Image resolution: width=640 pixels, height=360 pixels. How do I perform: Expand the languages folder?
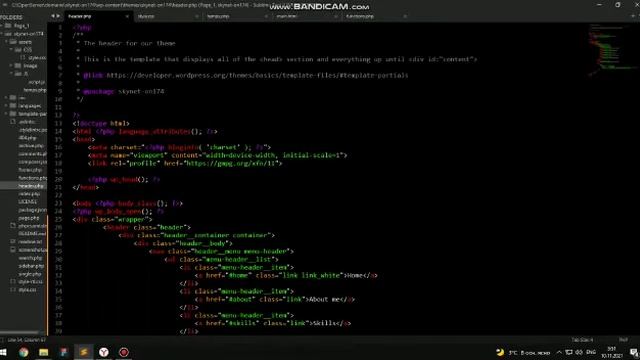(7, 106)
